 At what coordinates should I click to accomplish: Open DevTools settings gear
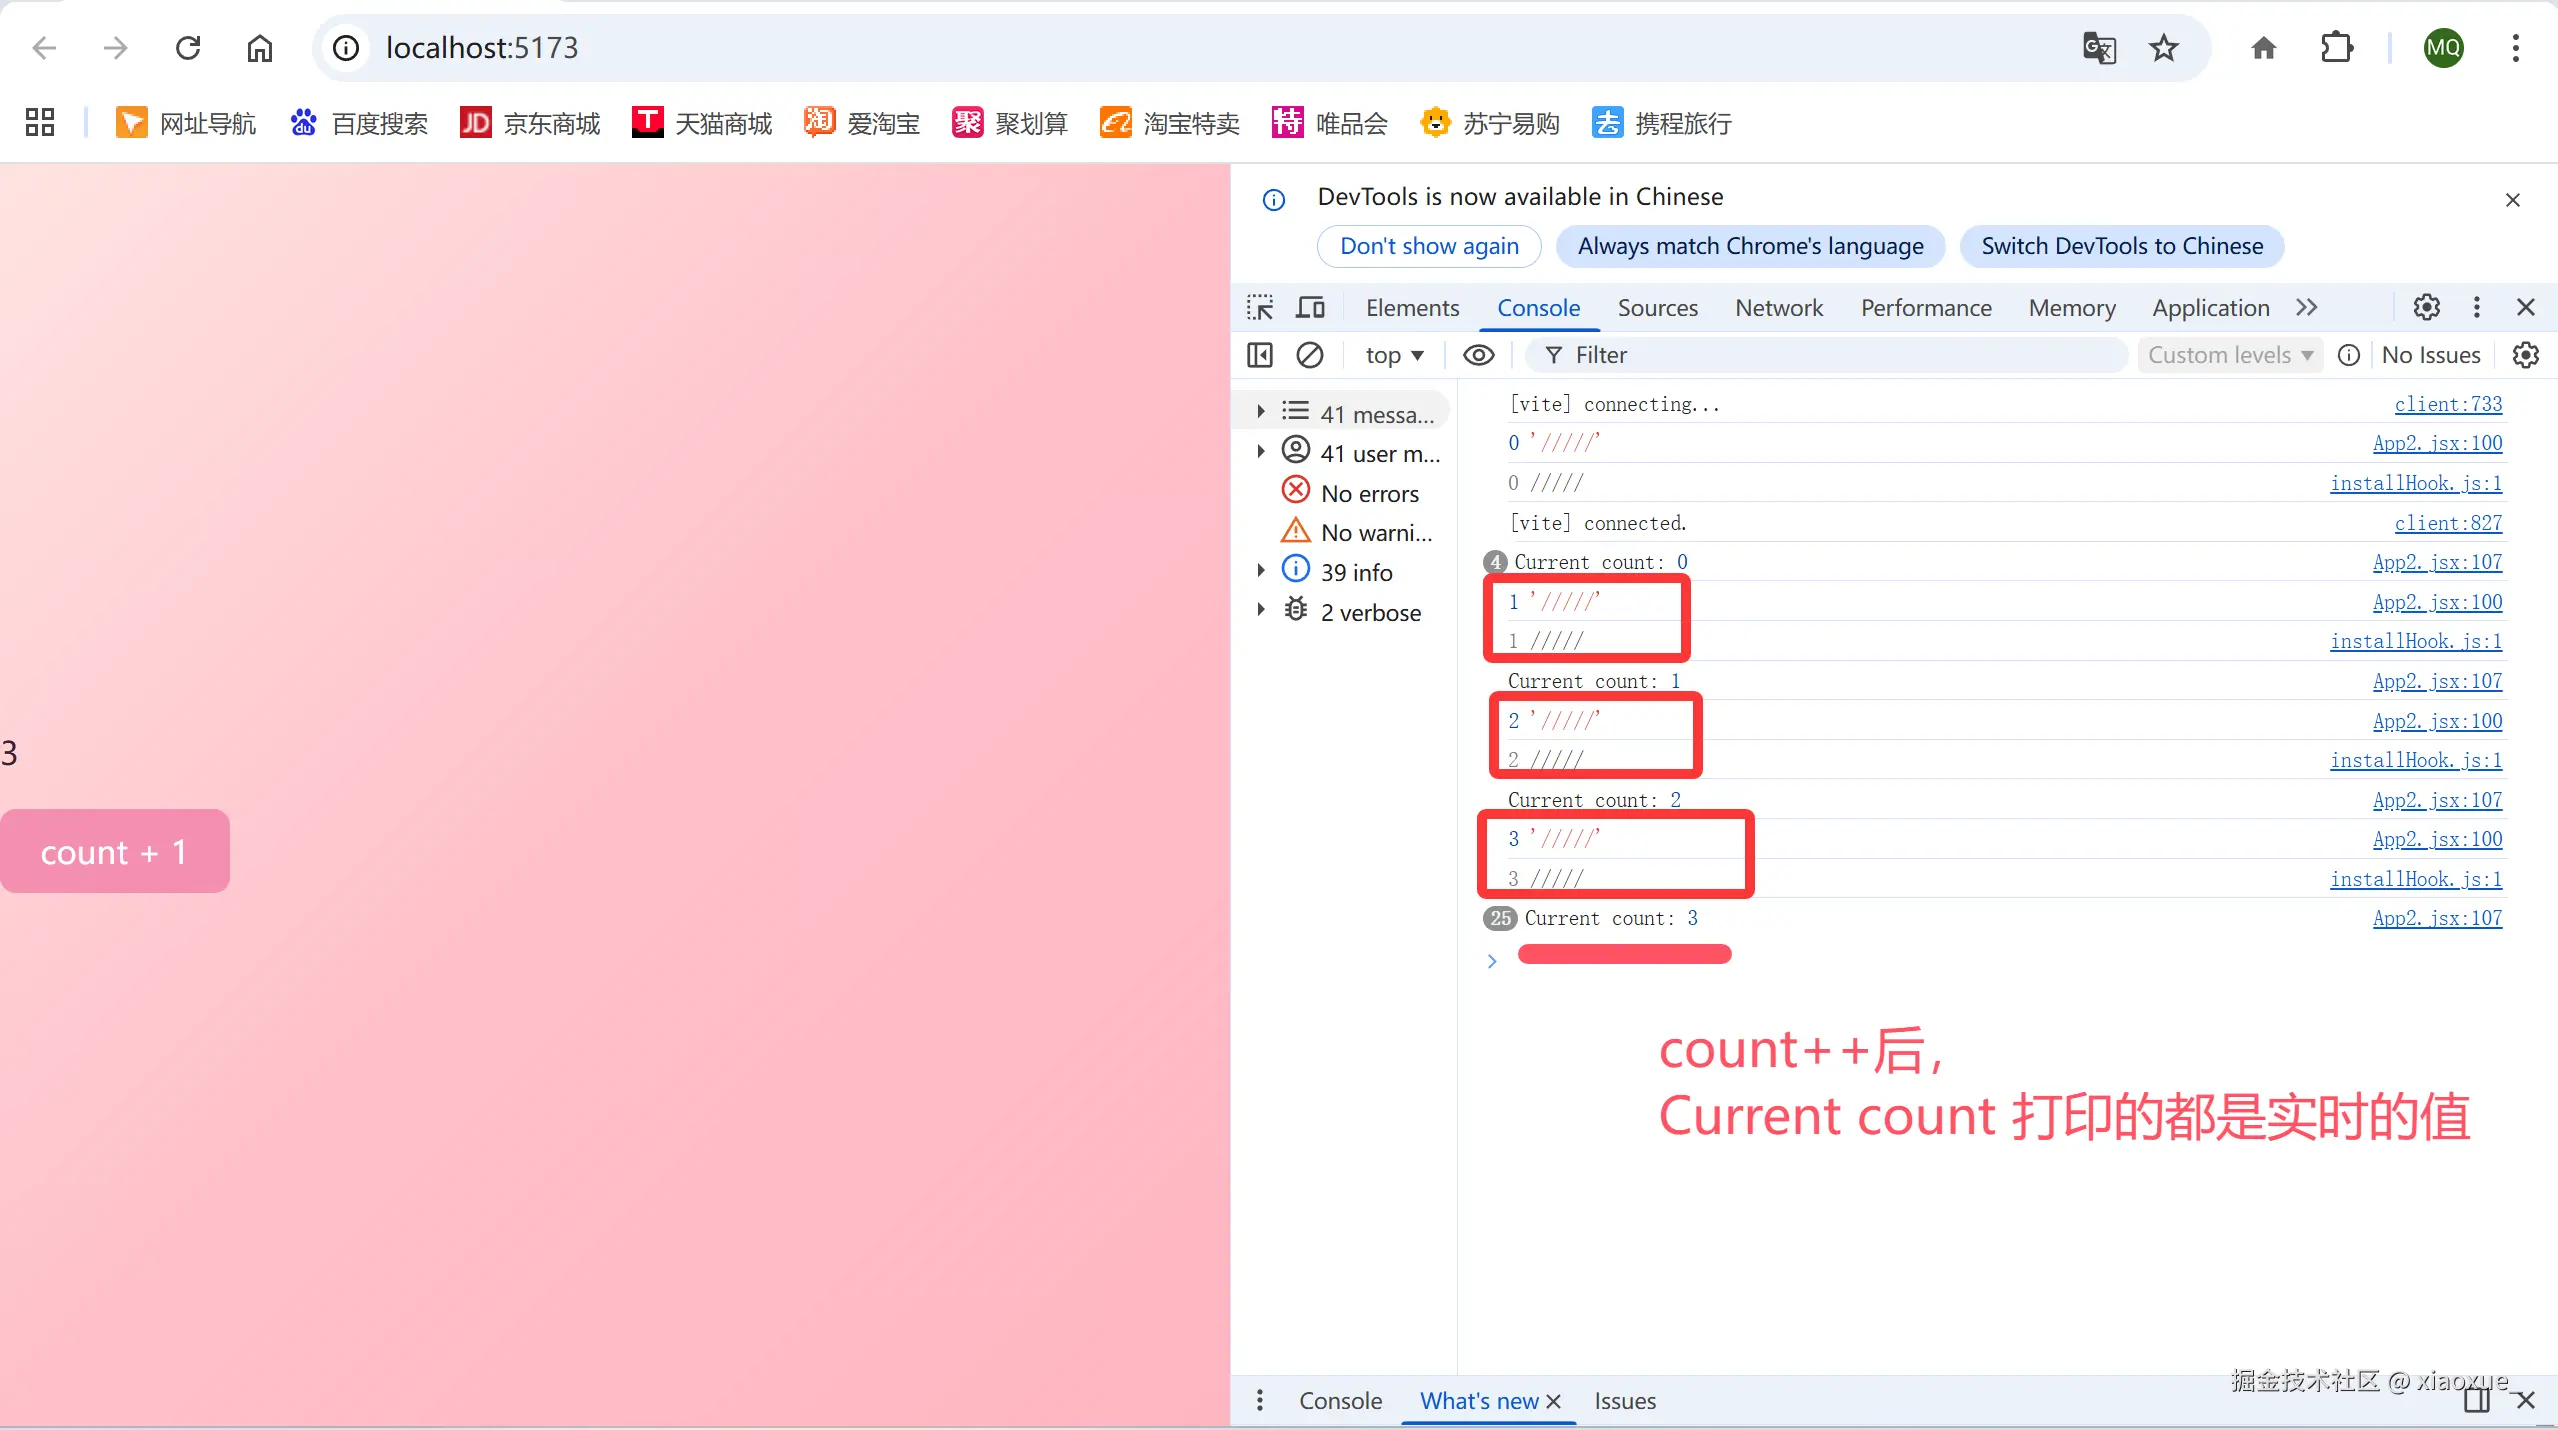pyautogui.click(x=2426, y=307)
